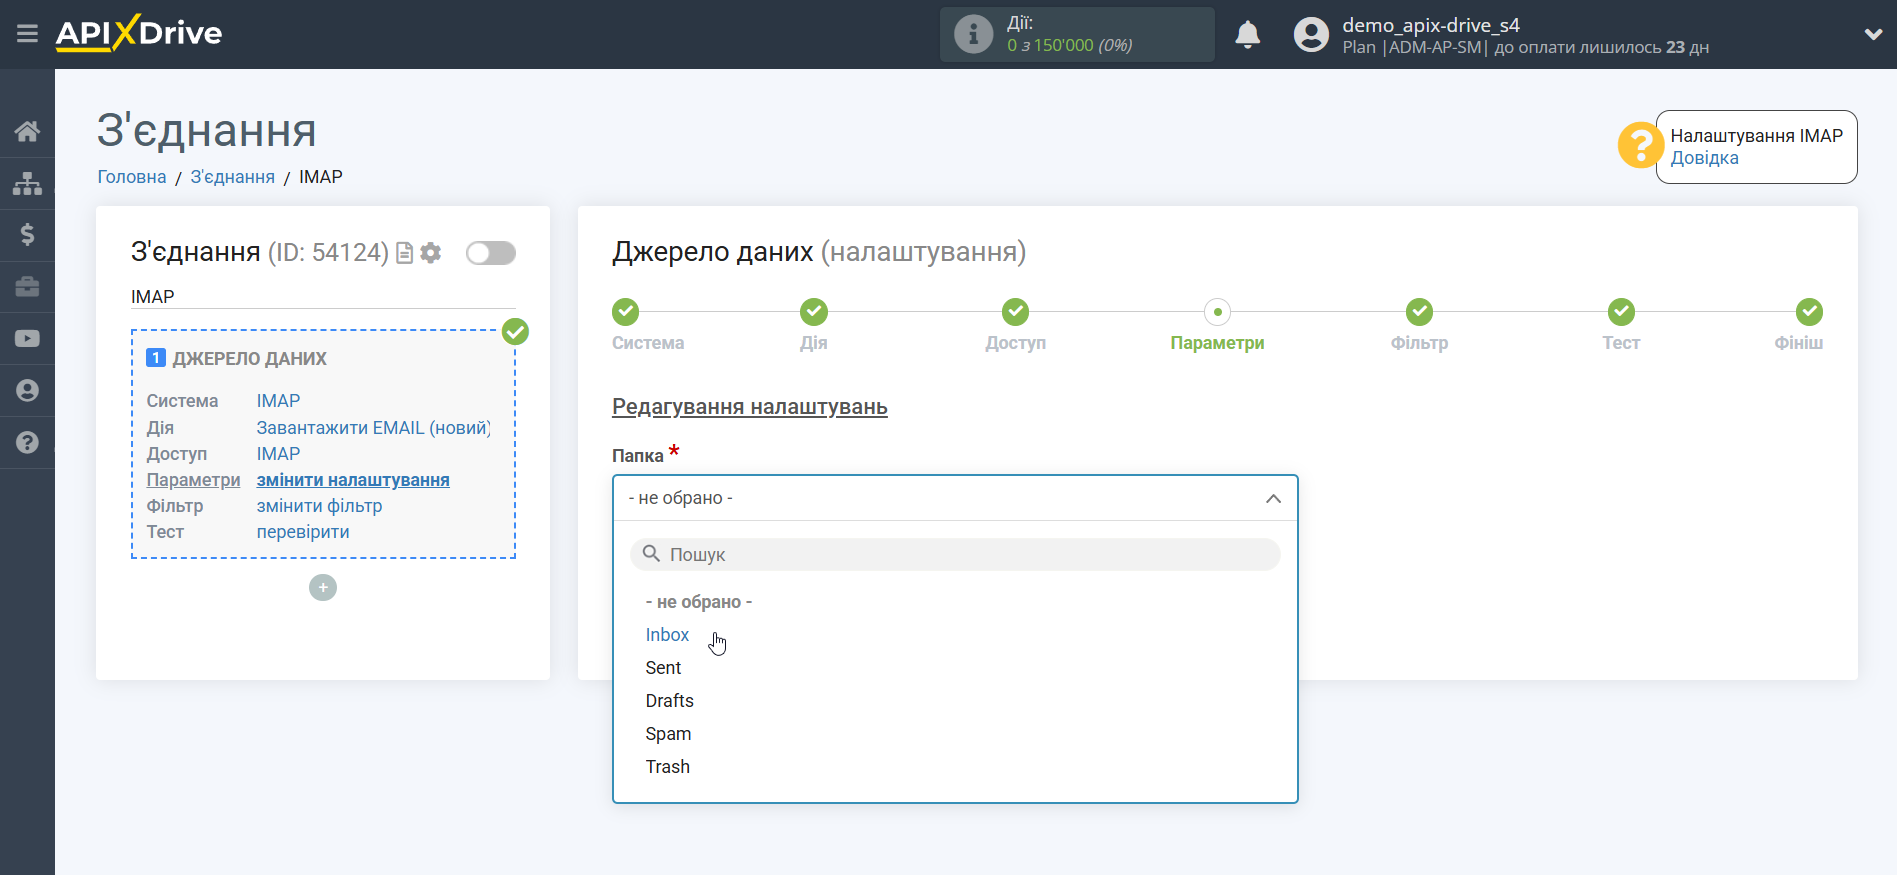Screen dimensions: 1897x875
Task: Go to Home in sidebar
Action: tap(27, 131)
